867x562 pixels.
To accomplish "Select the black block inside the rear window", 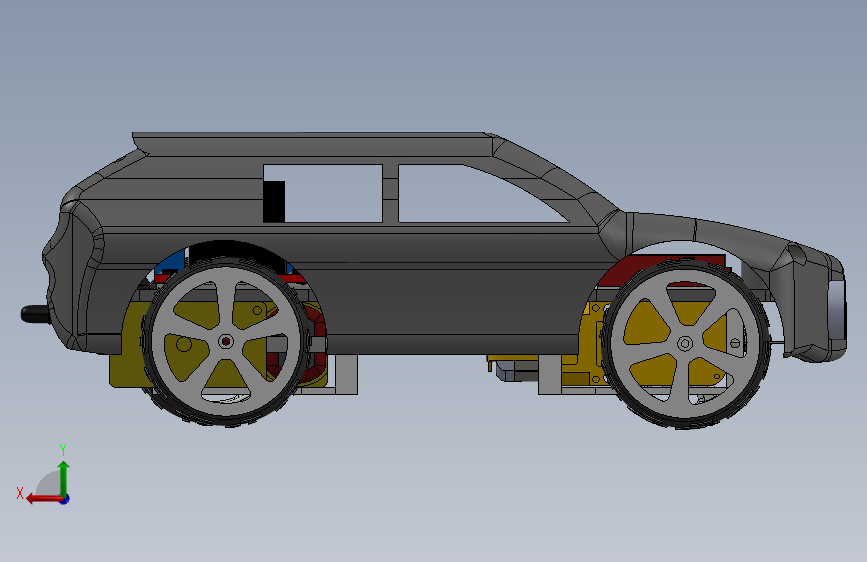I will click(x=274, y=201).
